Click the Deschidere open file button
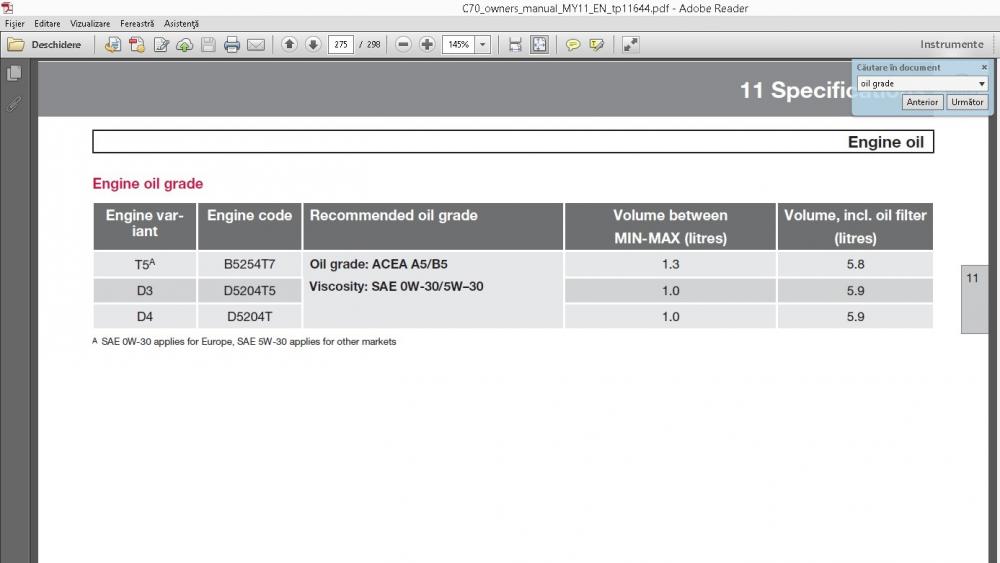Viewport: 1000px width, 563px height. [46, 44]
